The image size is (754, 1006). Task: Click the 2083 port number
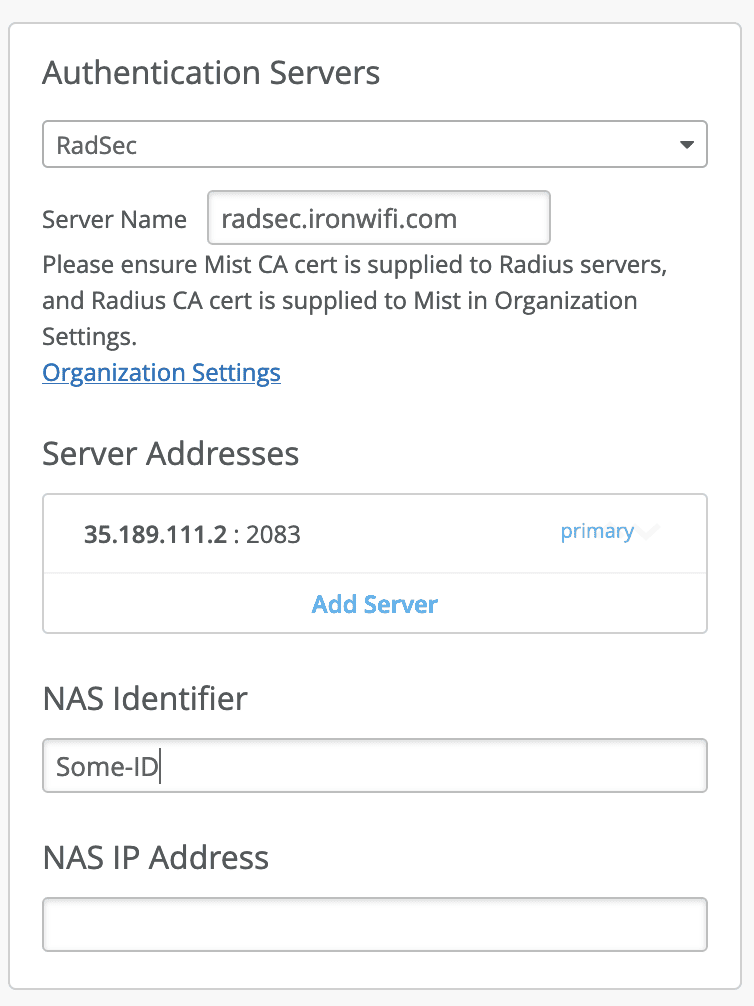pyautogui.click(x=273, y=534)
